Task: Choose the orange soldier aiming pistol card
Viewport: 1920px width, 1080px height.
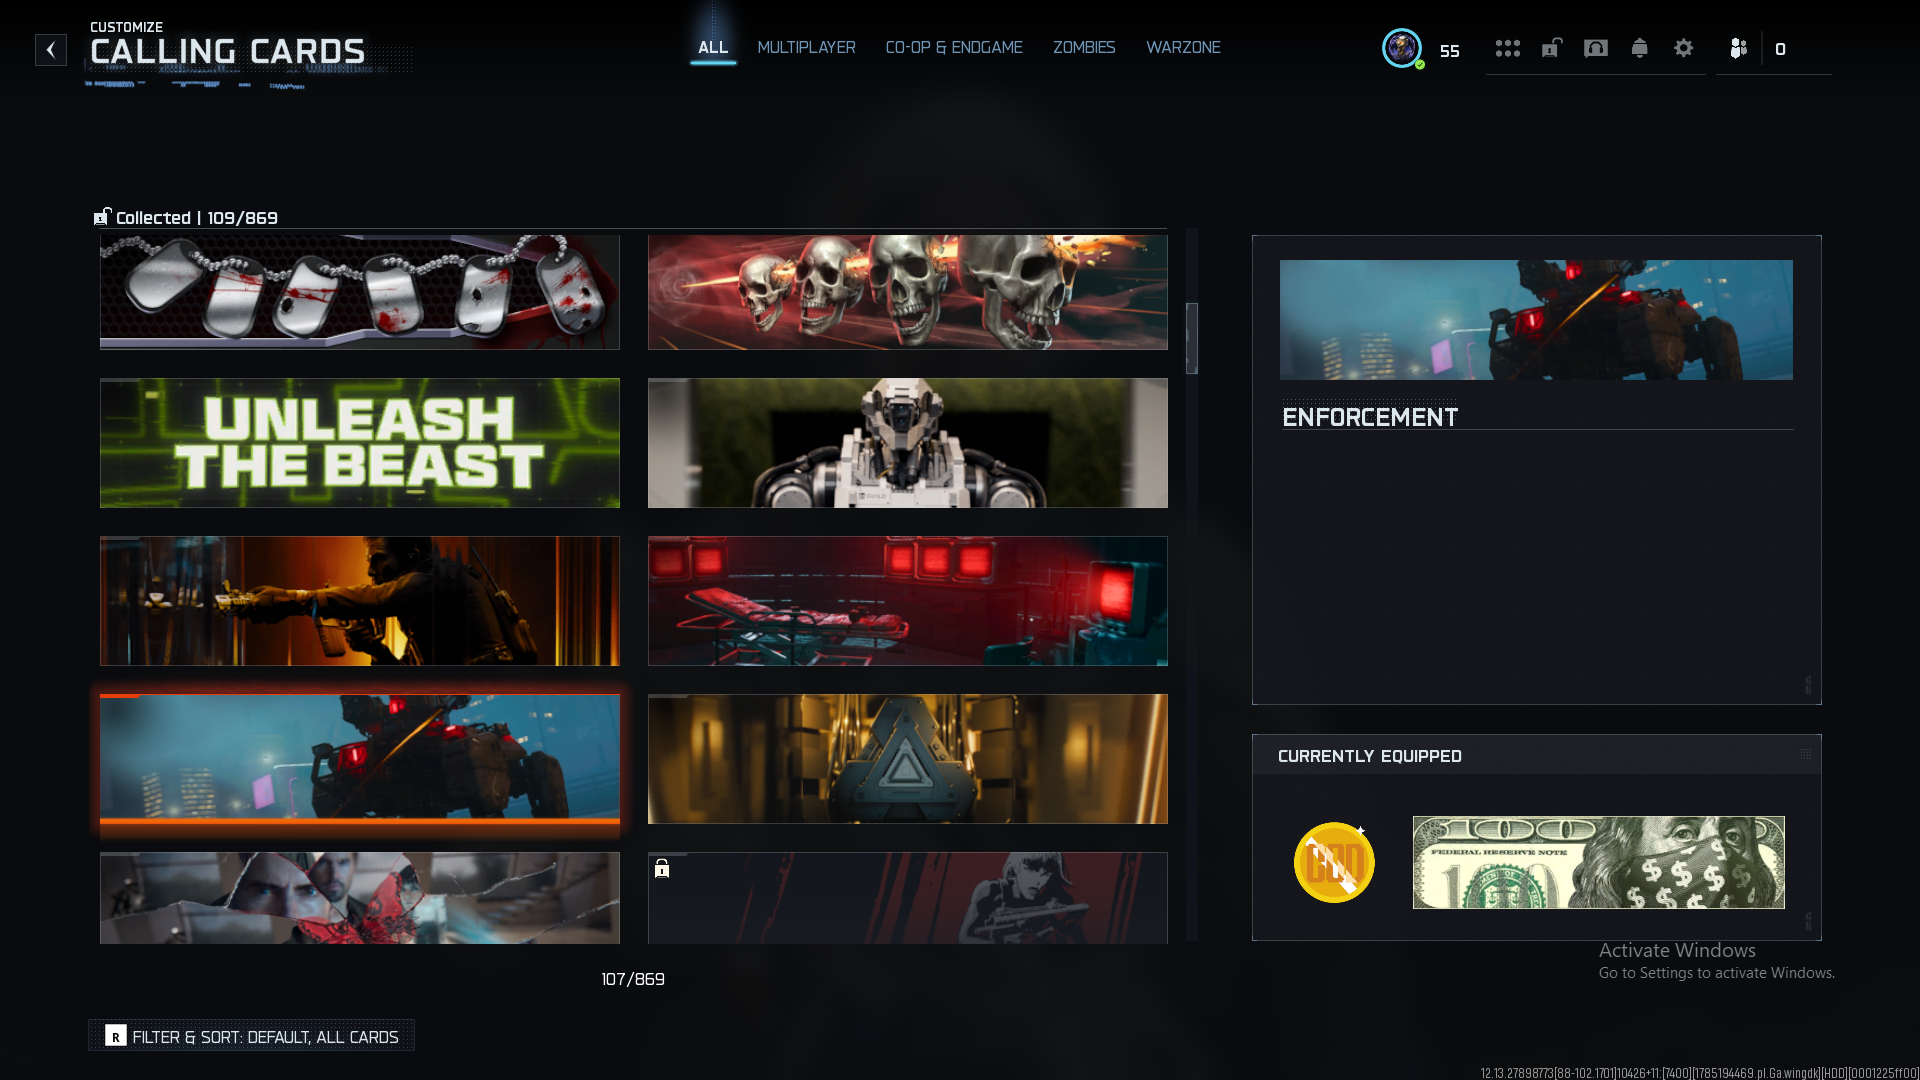Action: (360, 601)
